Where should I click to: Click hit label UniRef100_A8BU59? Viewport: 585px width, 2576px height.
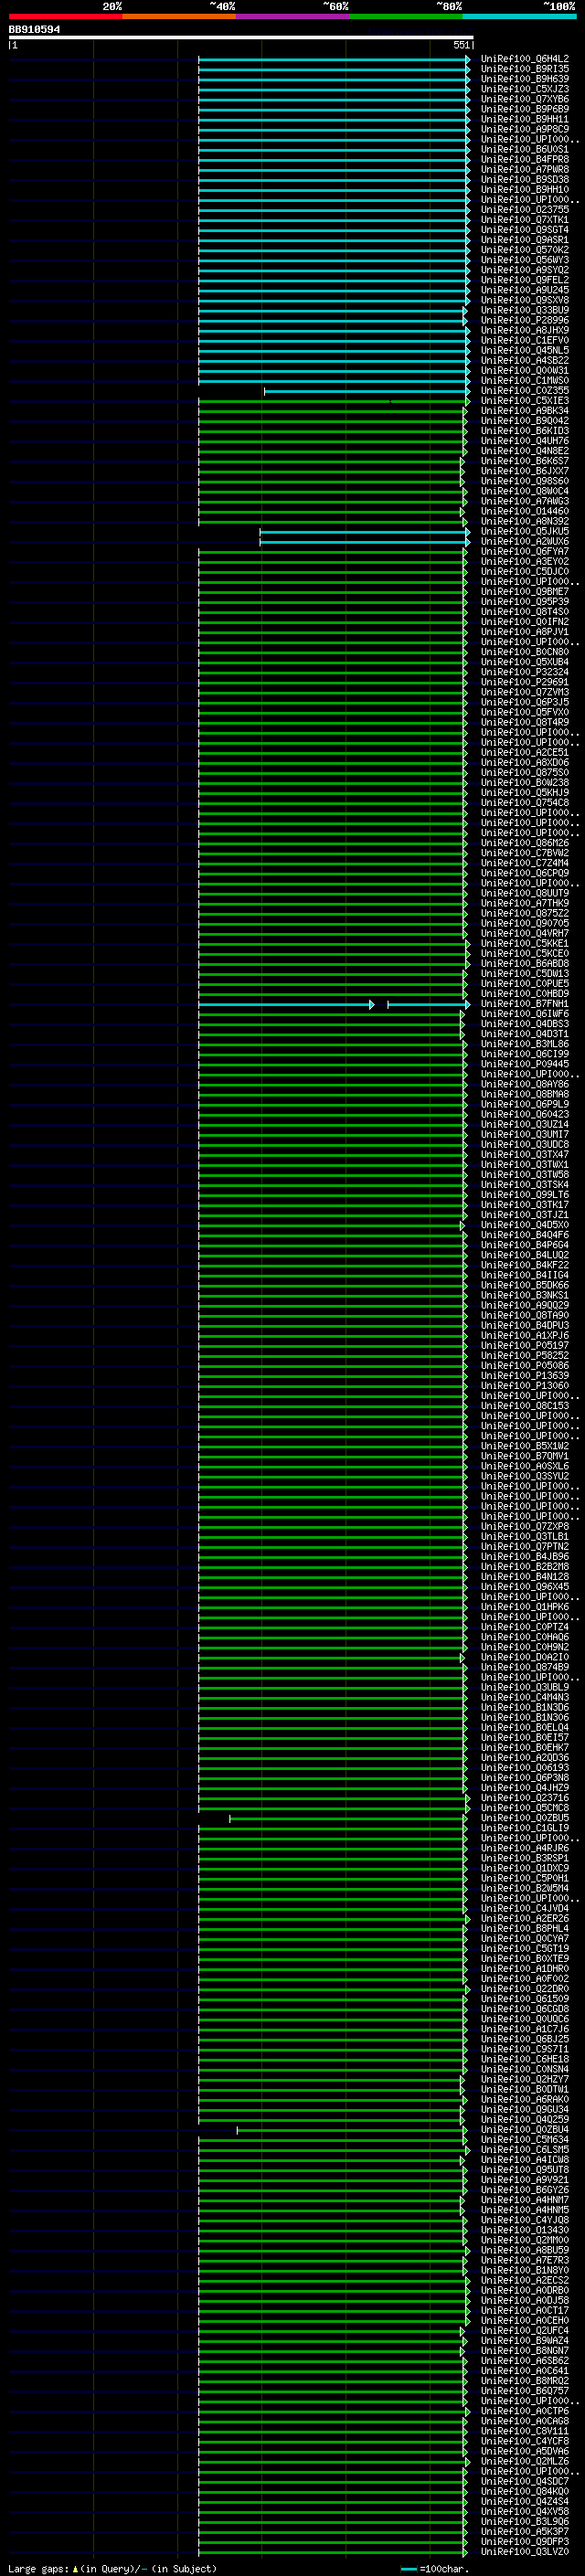524,2249
